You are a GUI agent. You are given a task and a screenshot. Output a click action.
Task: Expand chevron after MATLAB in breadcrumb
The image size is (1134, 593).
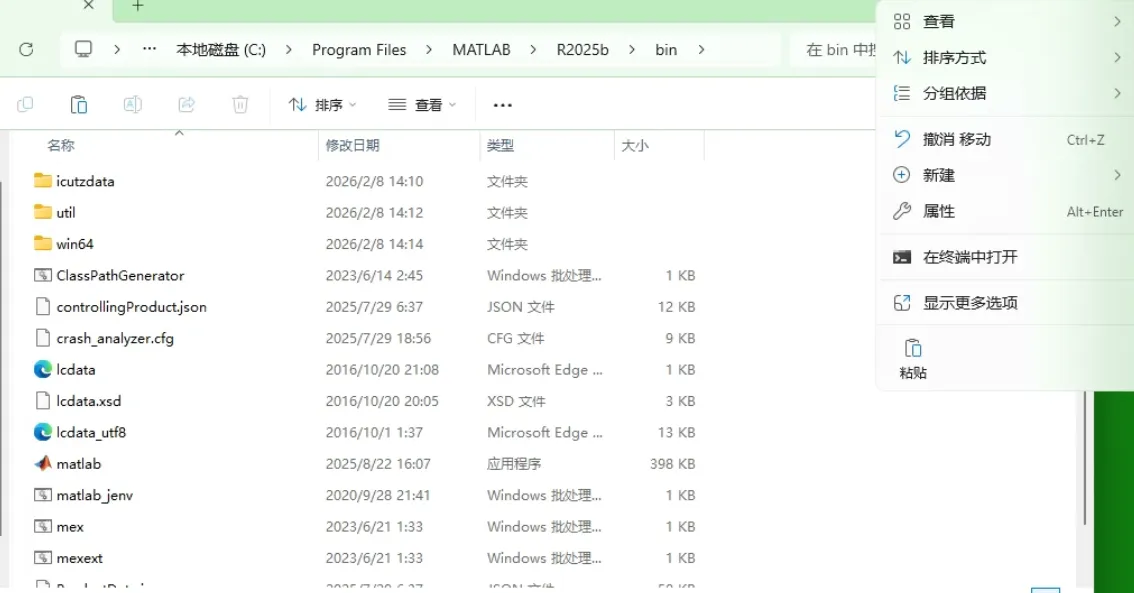(533, 49)
